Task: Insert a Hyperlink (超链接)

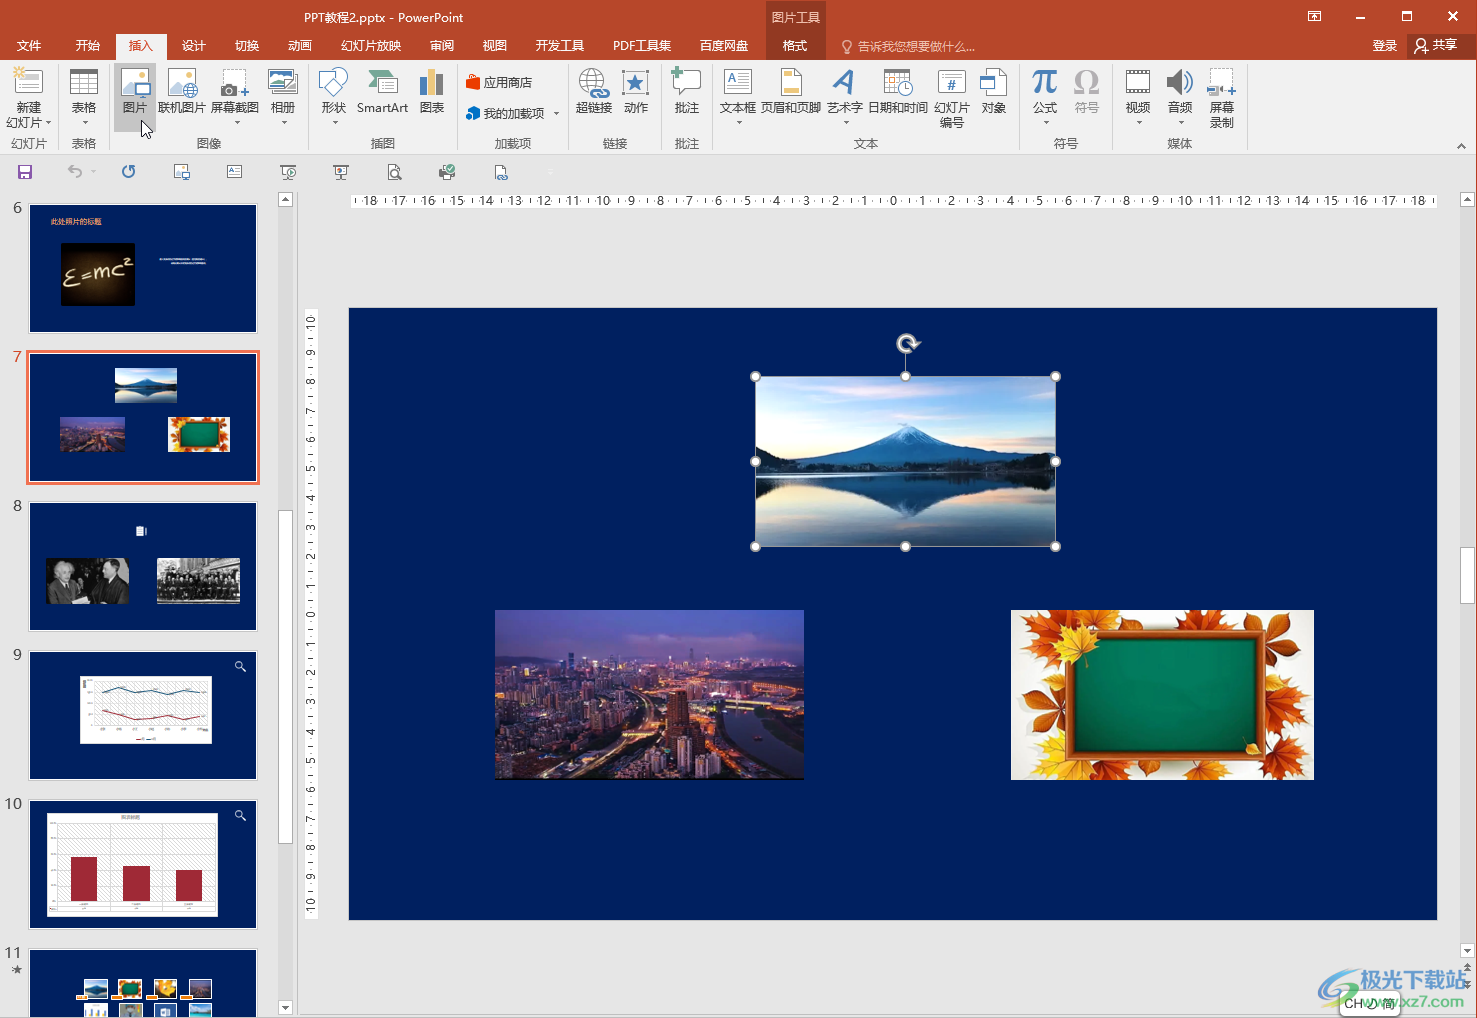Action: click(594, 91)
